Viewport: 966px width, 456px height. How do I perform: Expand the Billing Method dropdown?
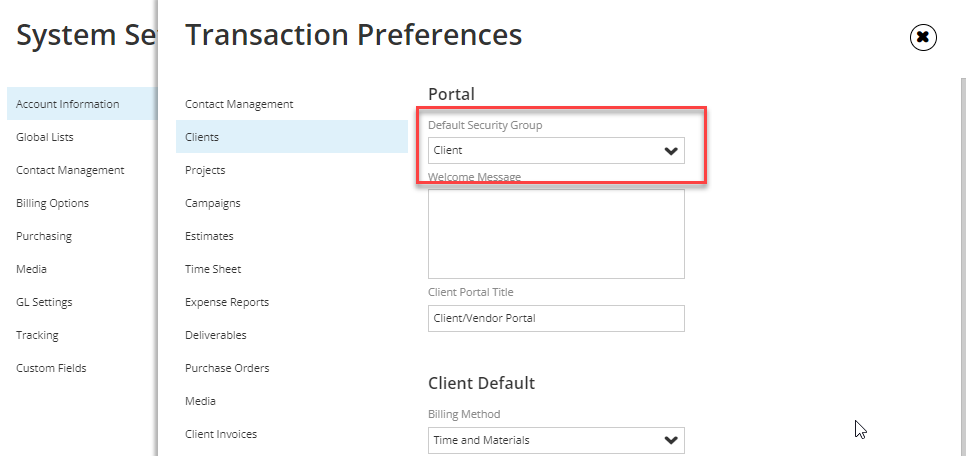(x=556, y=440)
